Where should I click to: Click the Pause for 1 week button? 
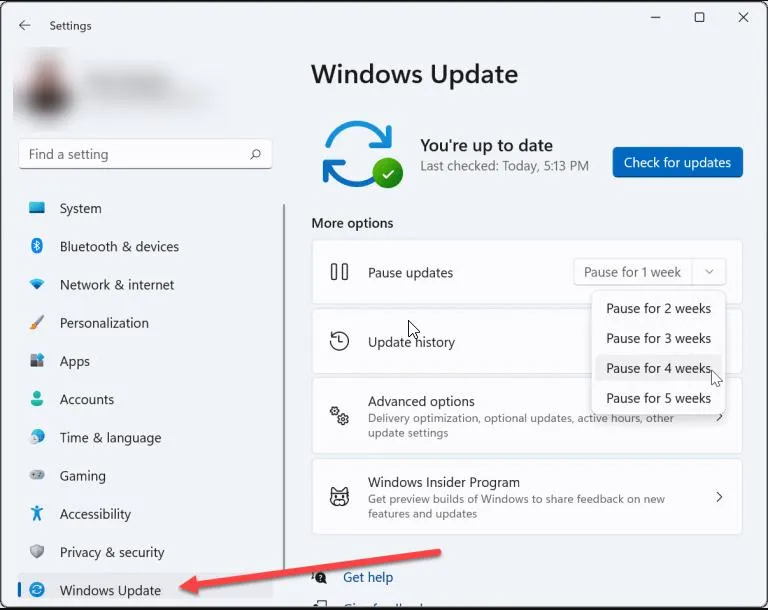tap(632, 272)
